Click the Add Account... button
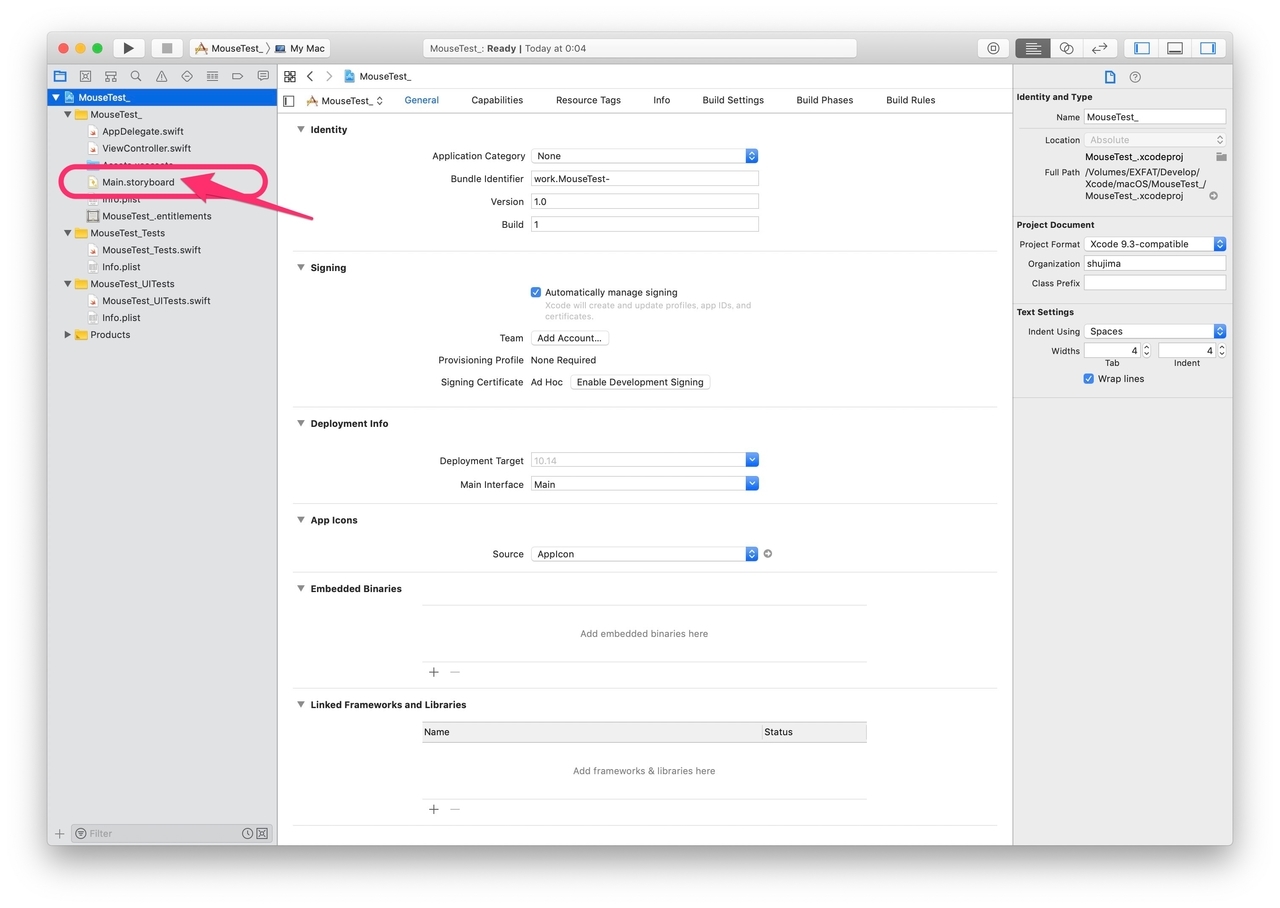The image size is (1280, 908). point(569,338)
